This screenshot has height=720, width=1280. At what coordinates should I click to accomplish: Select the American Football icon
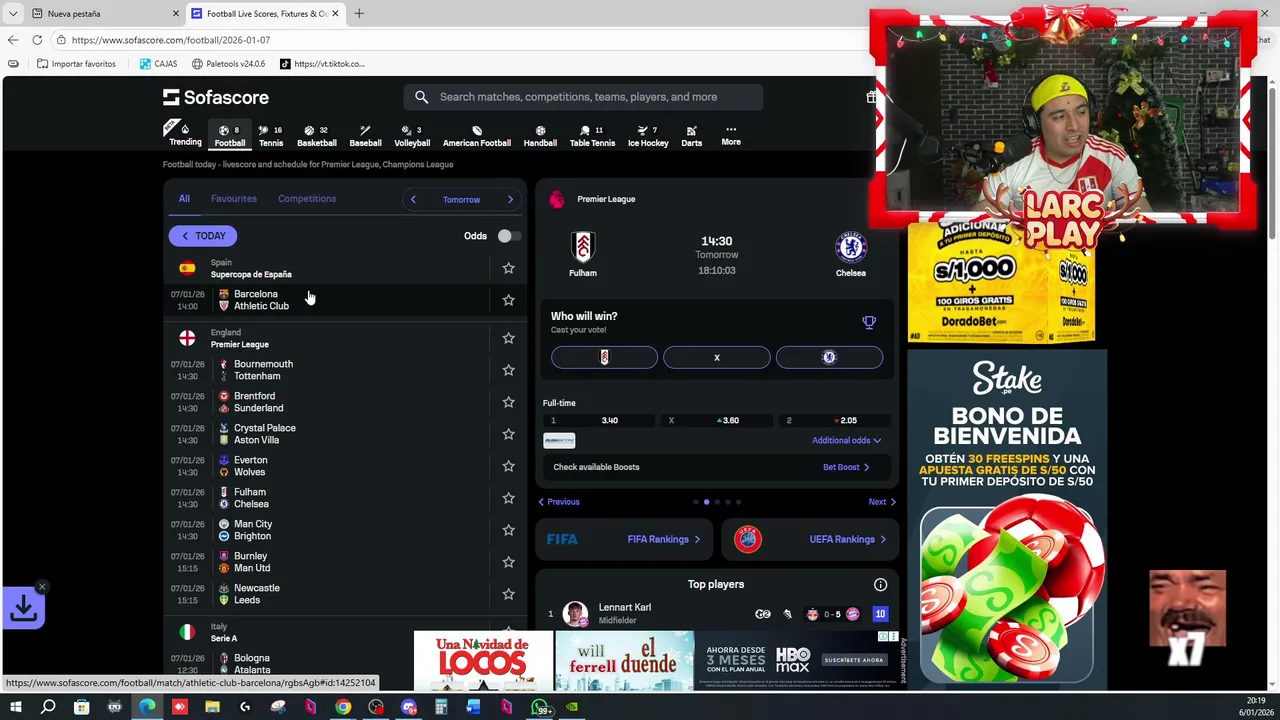[477, 136]
